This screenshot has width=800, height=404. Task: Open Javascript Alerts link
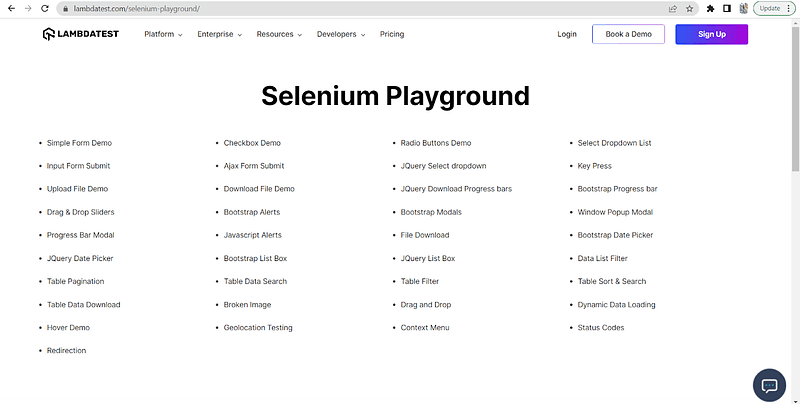click(x=253, y=235)
